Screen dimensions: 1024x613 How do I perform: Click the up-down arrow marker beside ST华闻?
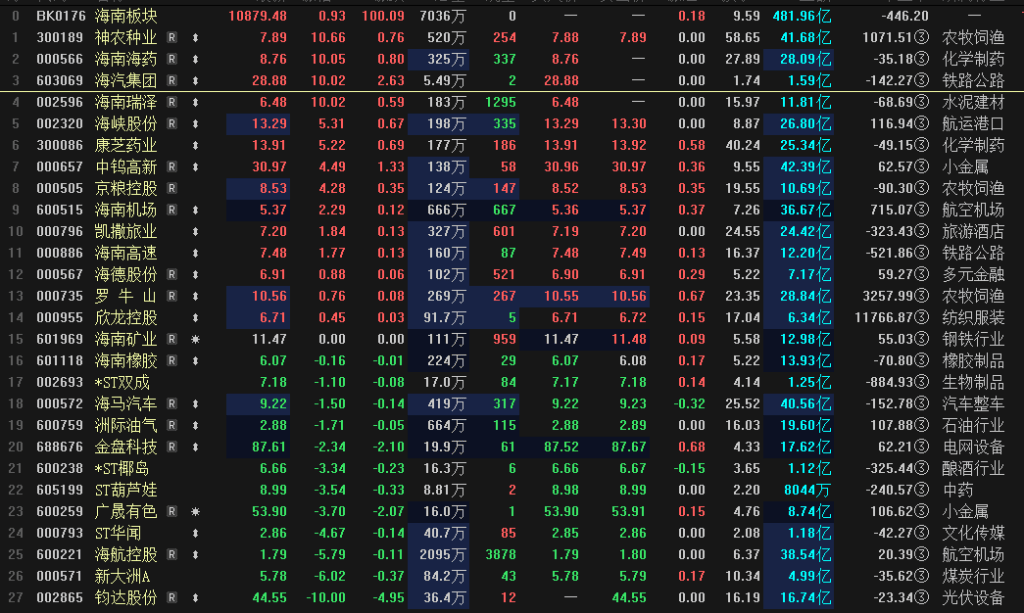pos(194,534)
